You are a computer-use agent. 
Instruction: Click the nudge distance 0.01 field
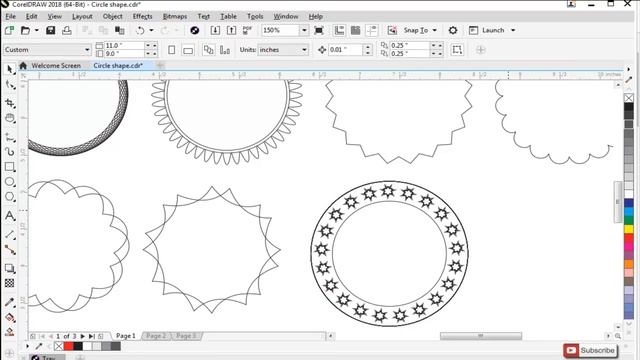tap(345, 50)
